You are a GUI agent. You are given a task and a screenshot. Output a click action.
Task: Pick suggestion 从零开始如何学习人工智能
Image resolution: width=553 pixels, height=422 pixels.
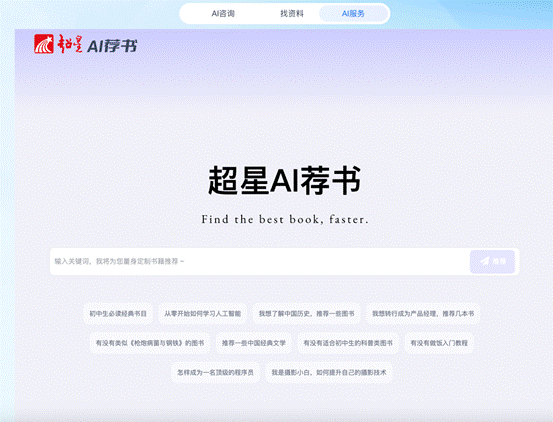[x=202, y=313]
